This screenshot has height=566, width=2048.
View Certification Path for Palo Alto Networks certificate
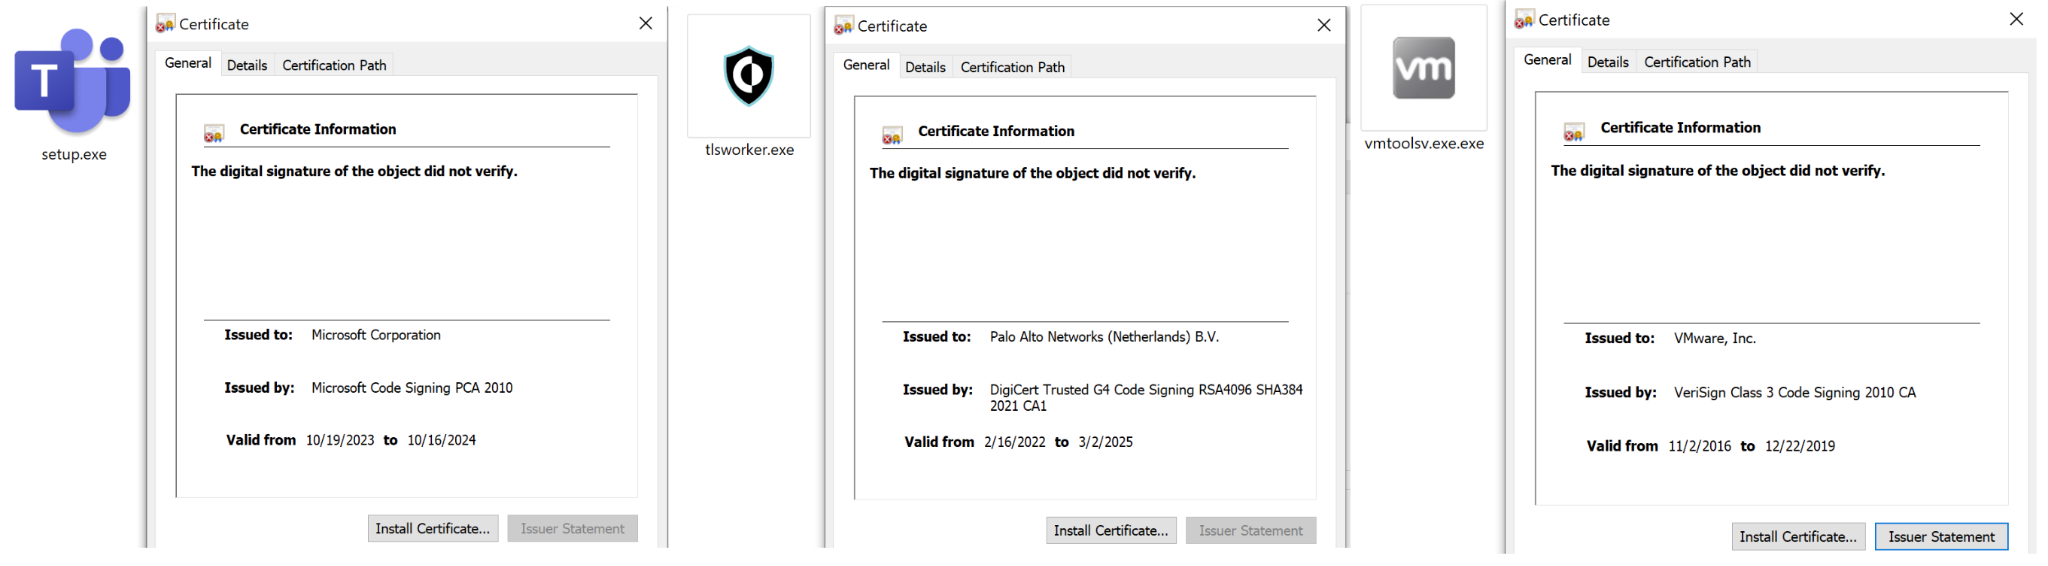point(1012,67)
